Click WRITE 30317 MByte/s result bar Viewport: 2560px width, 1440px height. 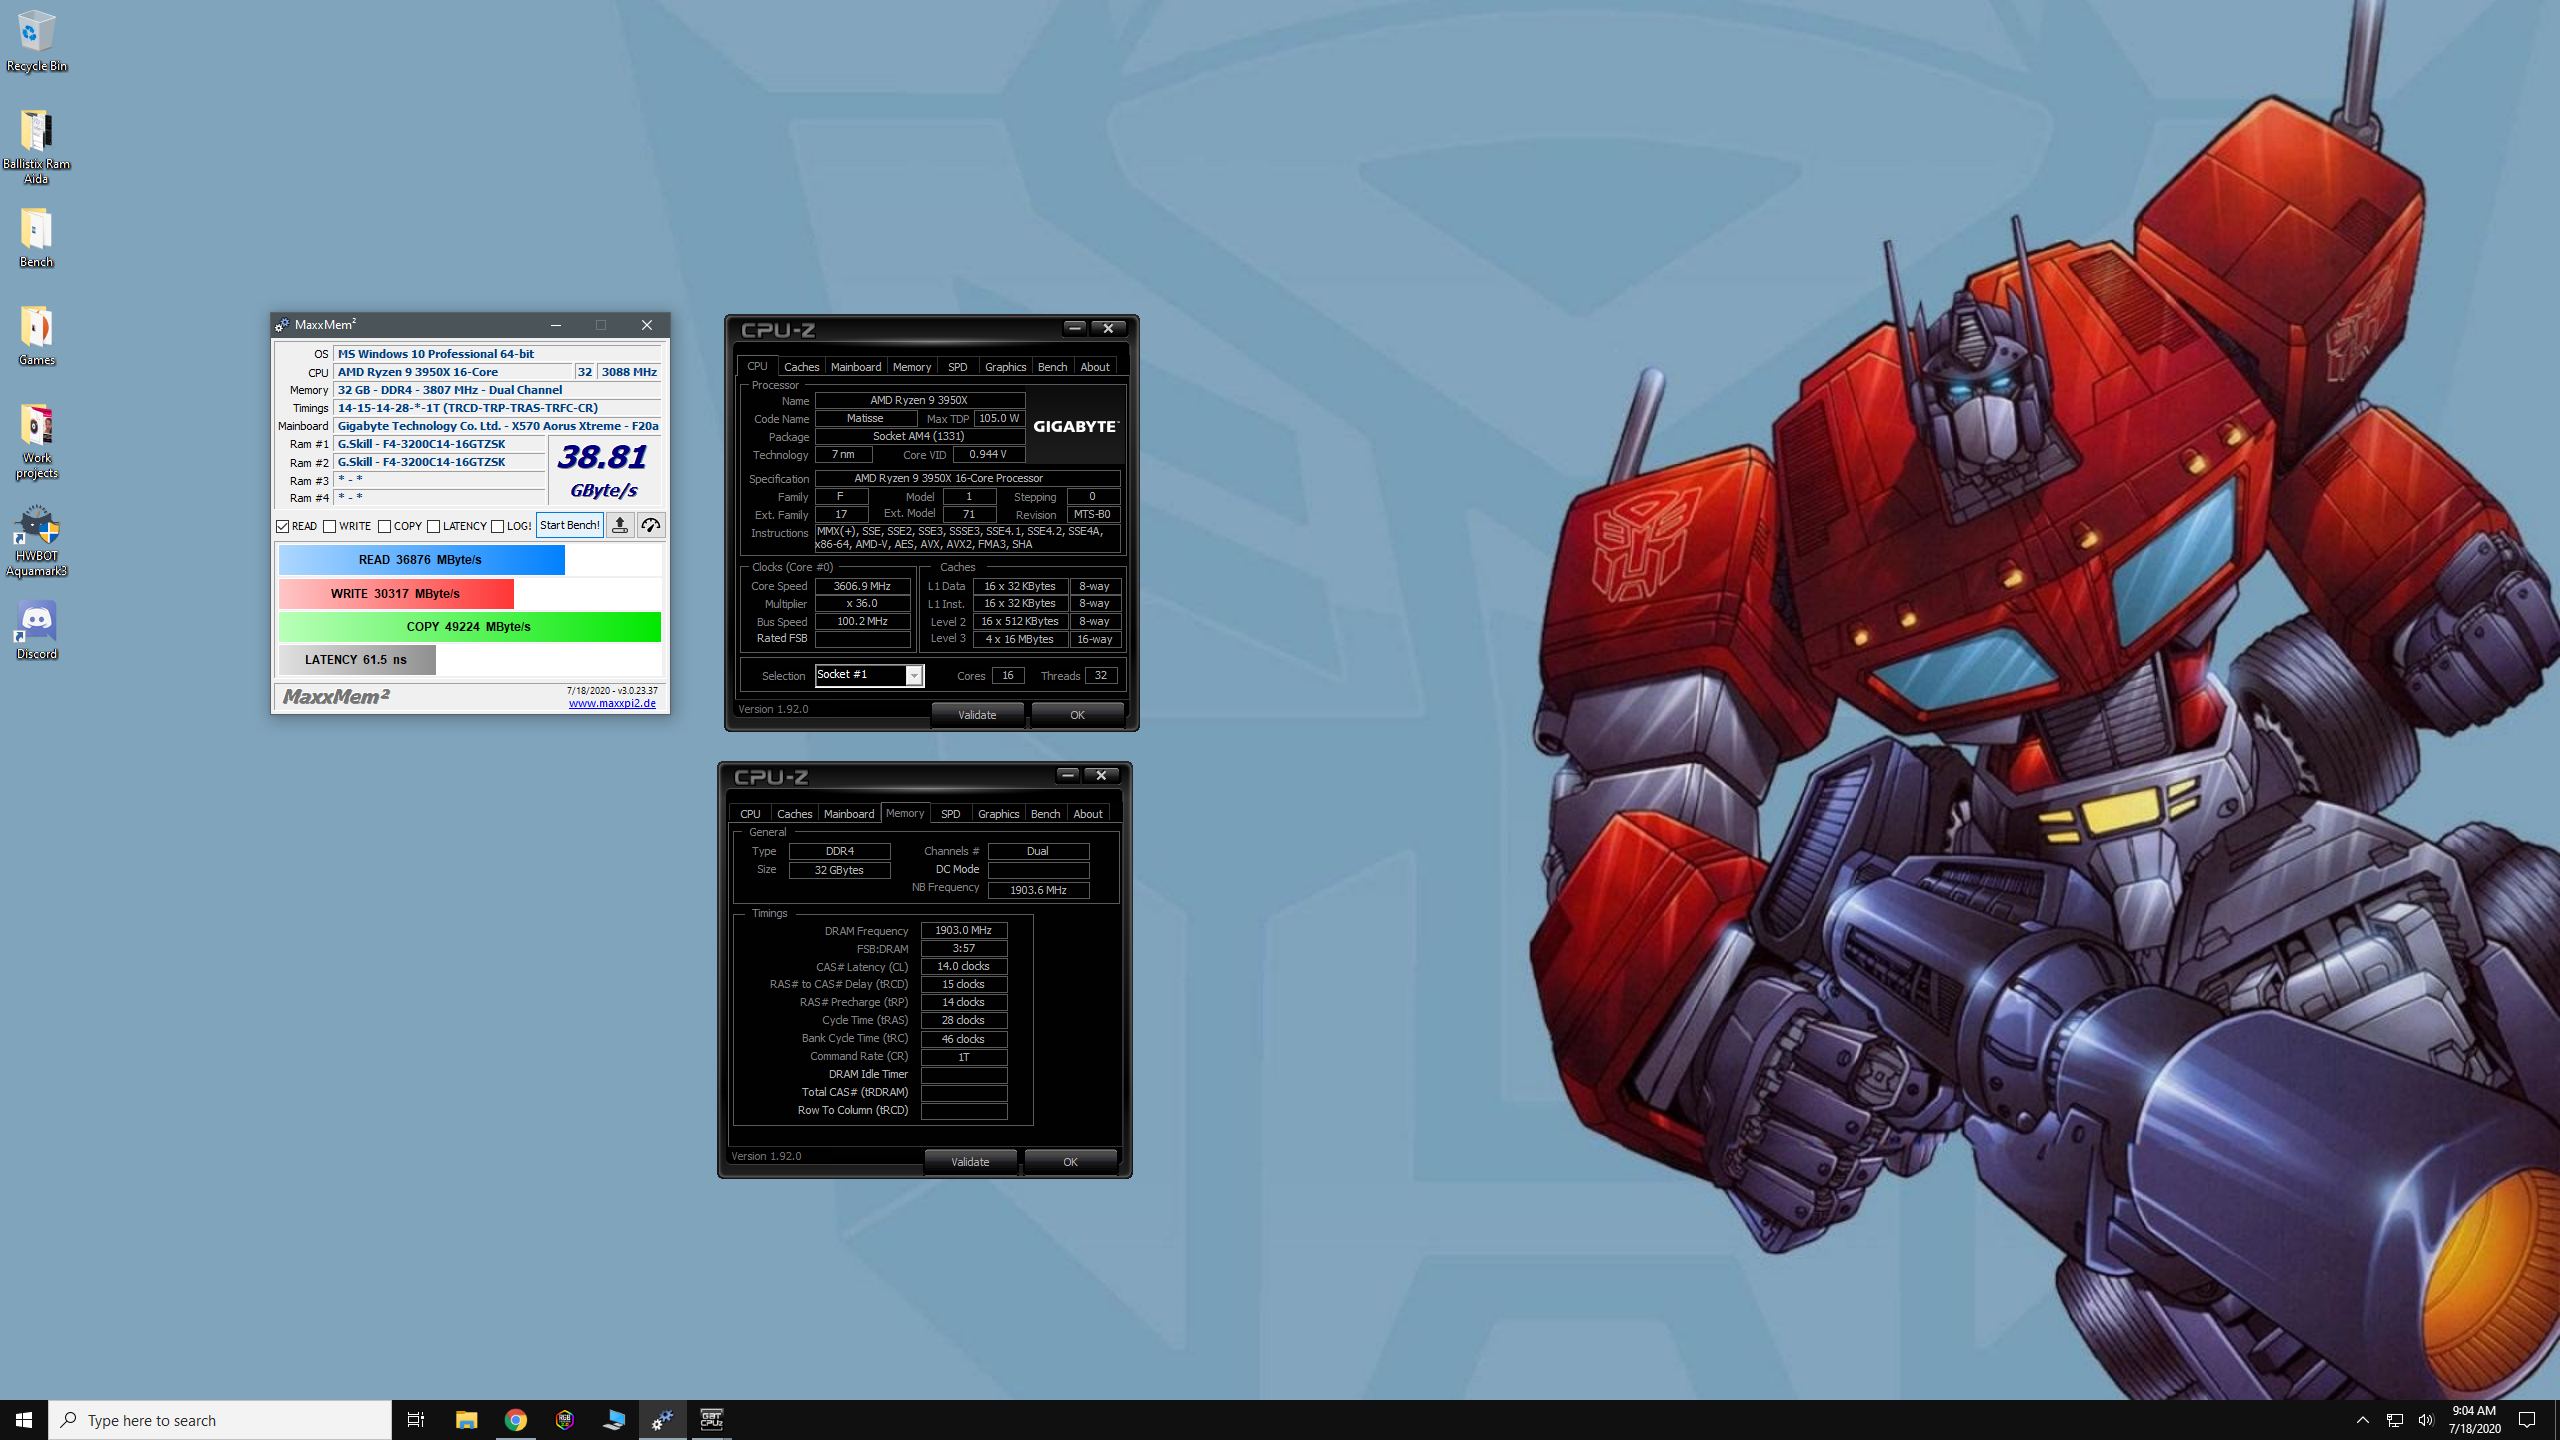click(396, 594)
